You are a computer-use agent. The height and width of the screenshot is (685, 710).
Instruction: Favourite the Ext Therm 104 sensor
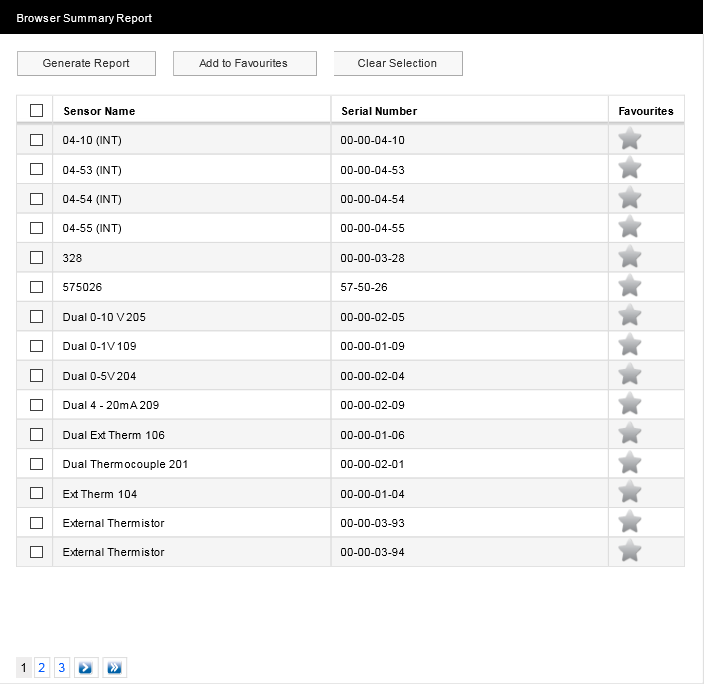point(629,493)
